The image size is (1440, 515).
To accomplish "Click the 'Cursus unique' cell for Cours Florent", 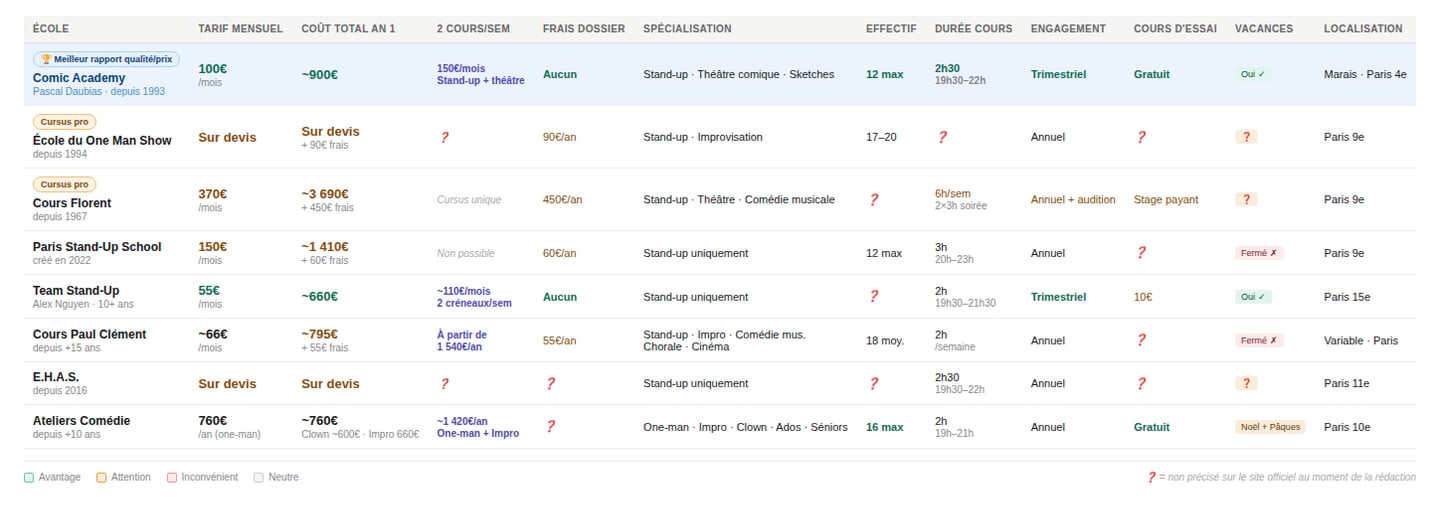I will (469, 200).
